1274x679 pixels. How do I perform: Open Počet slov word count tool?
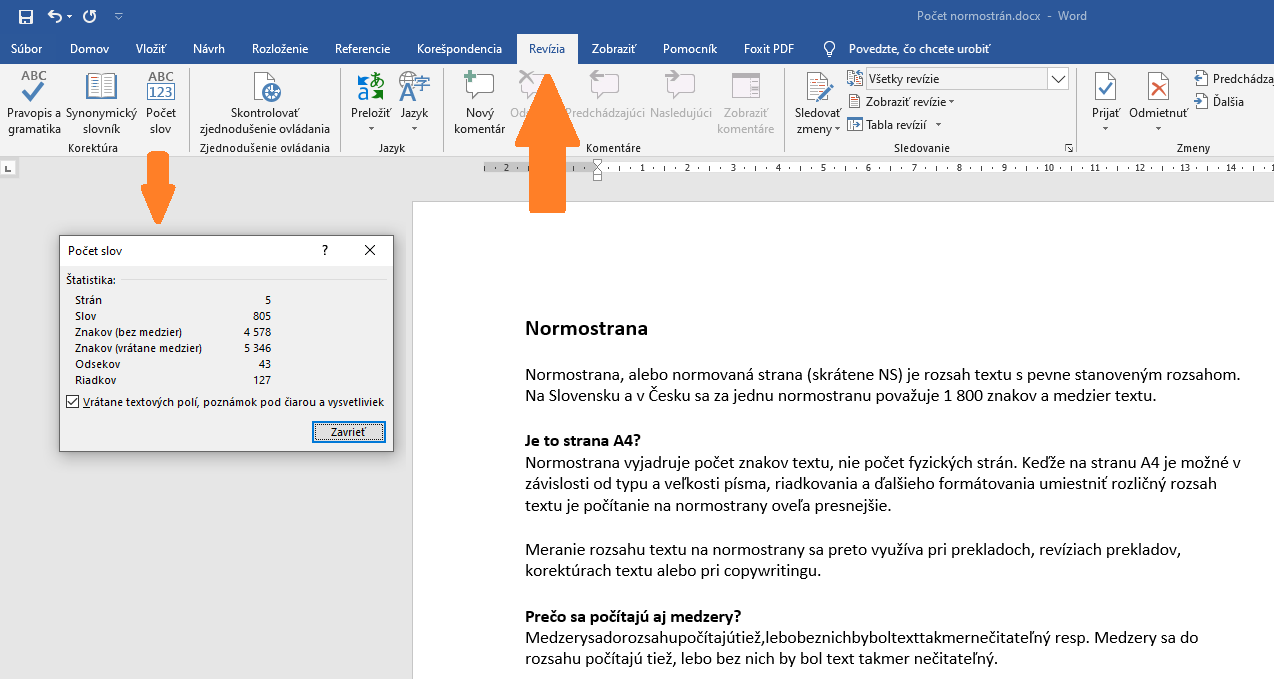coord(161,103)
